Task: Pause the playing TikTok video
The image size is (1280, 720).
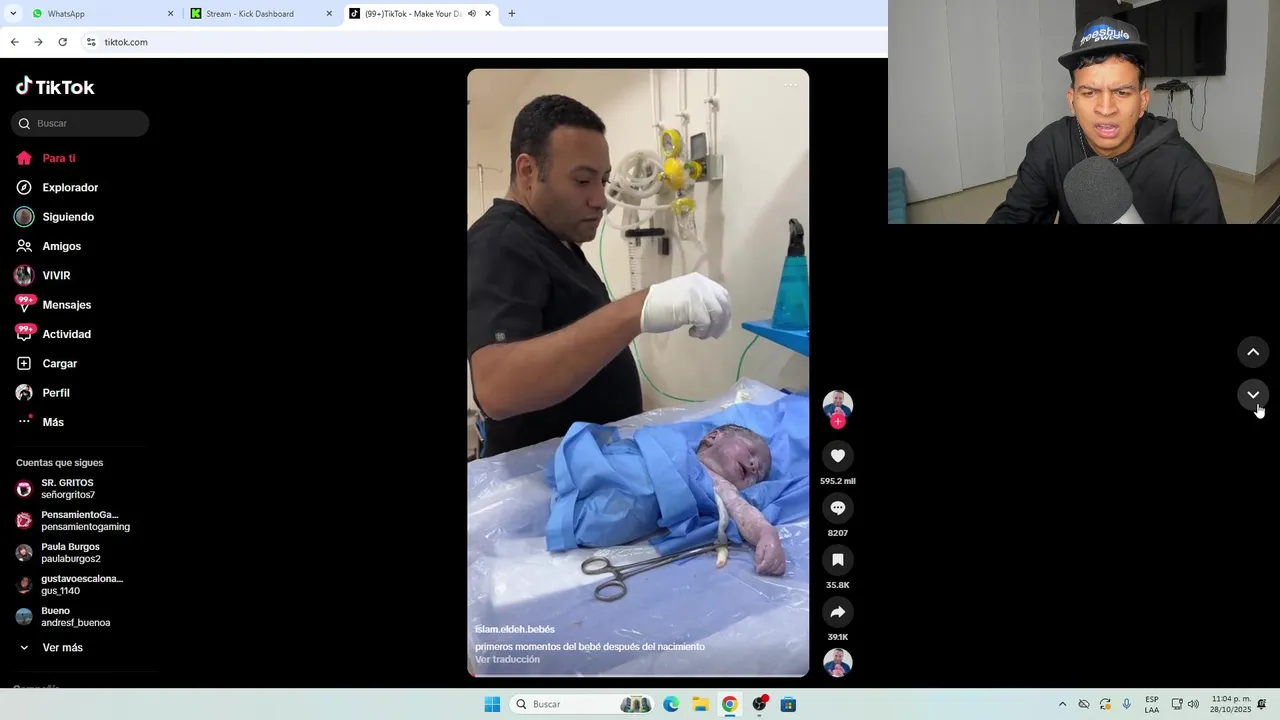Action: [x=638, y=373]
